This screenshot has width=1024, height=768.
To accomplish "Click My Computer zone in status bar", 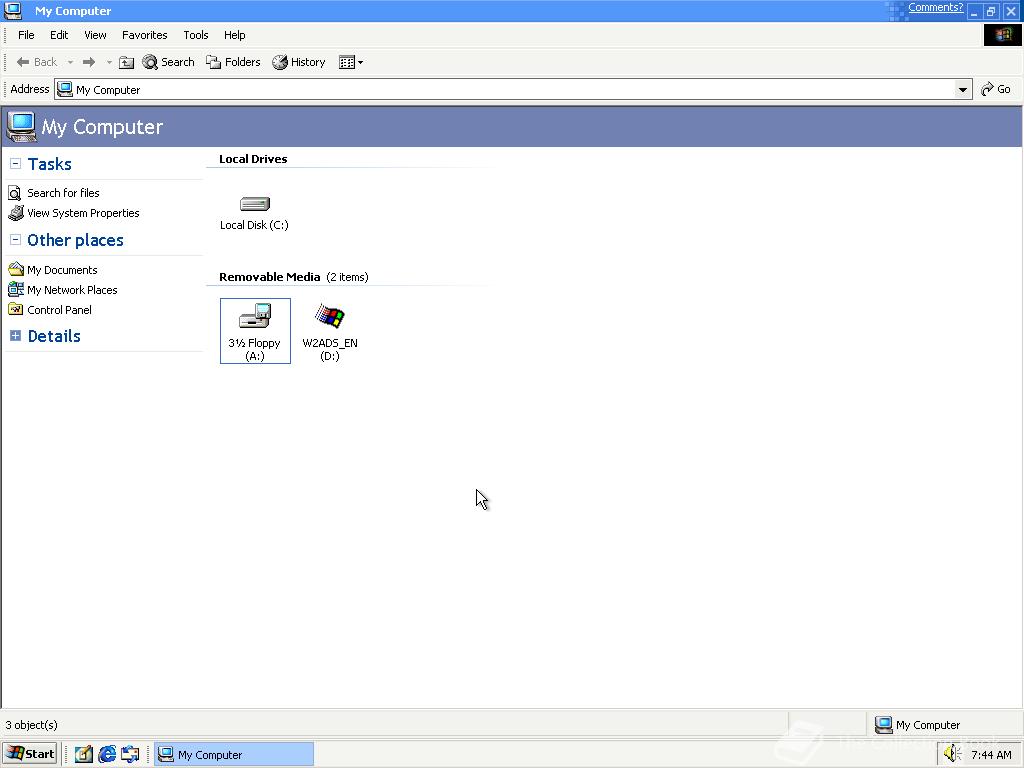I will pyautogui.click(x=918, y=725).
